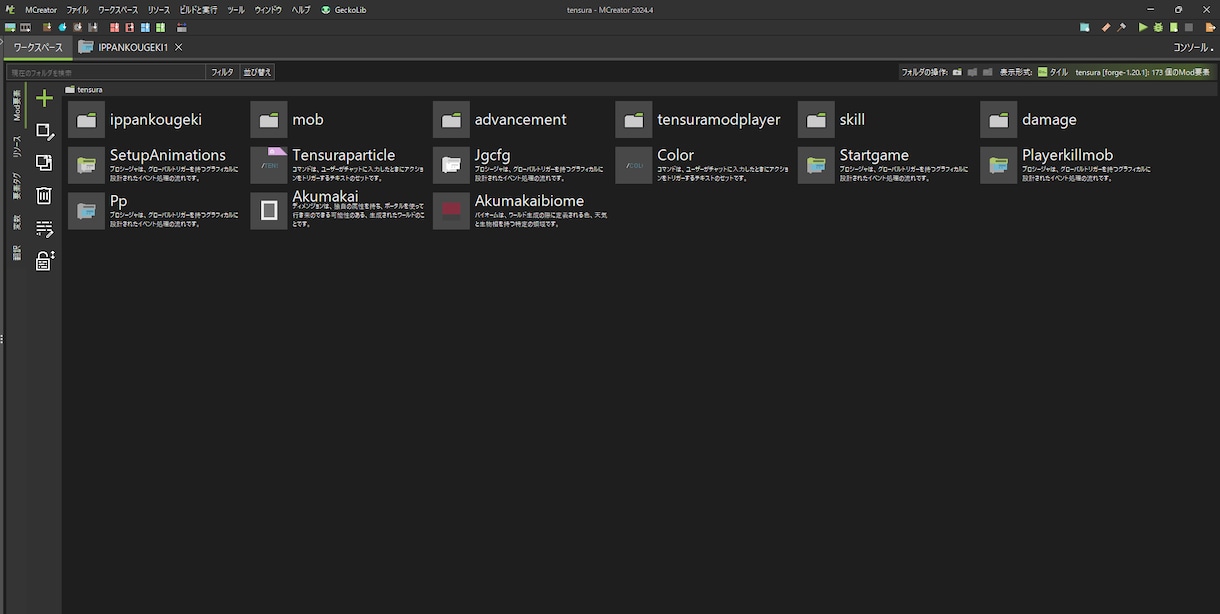Select the Playerkillmob procedure element
1220x614 pixels.
click(x=1068, y=165)
